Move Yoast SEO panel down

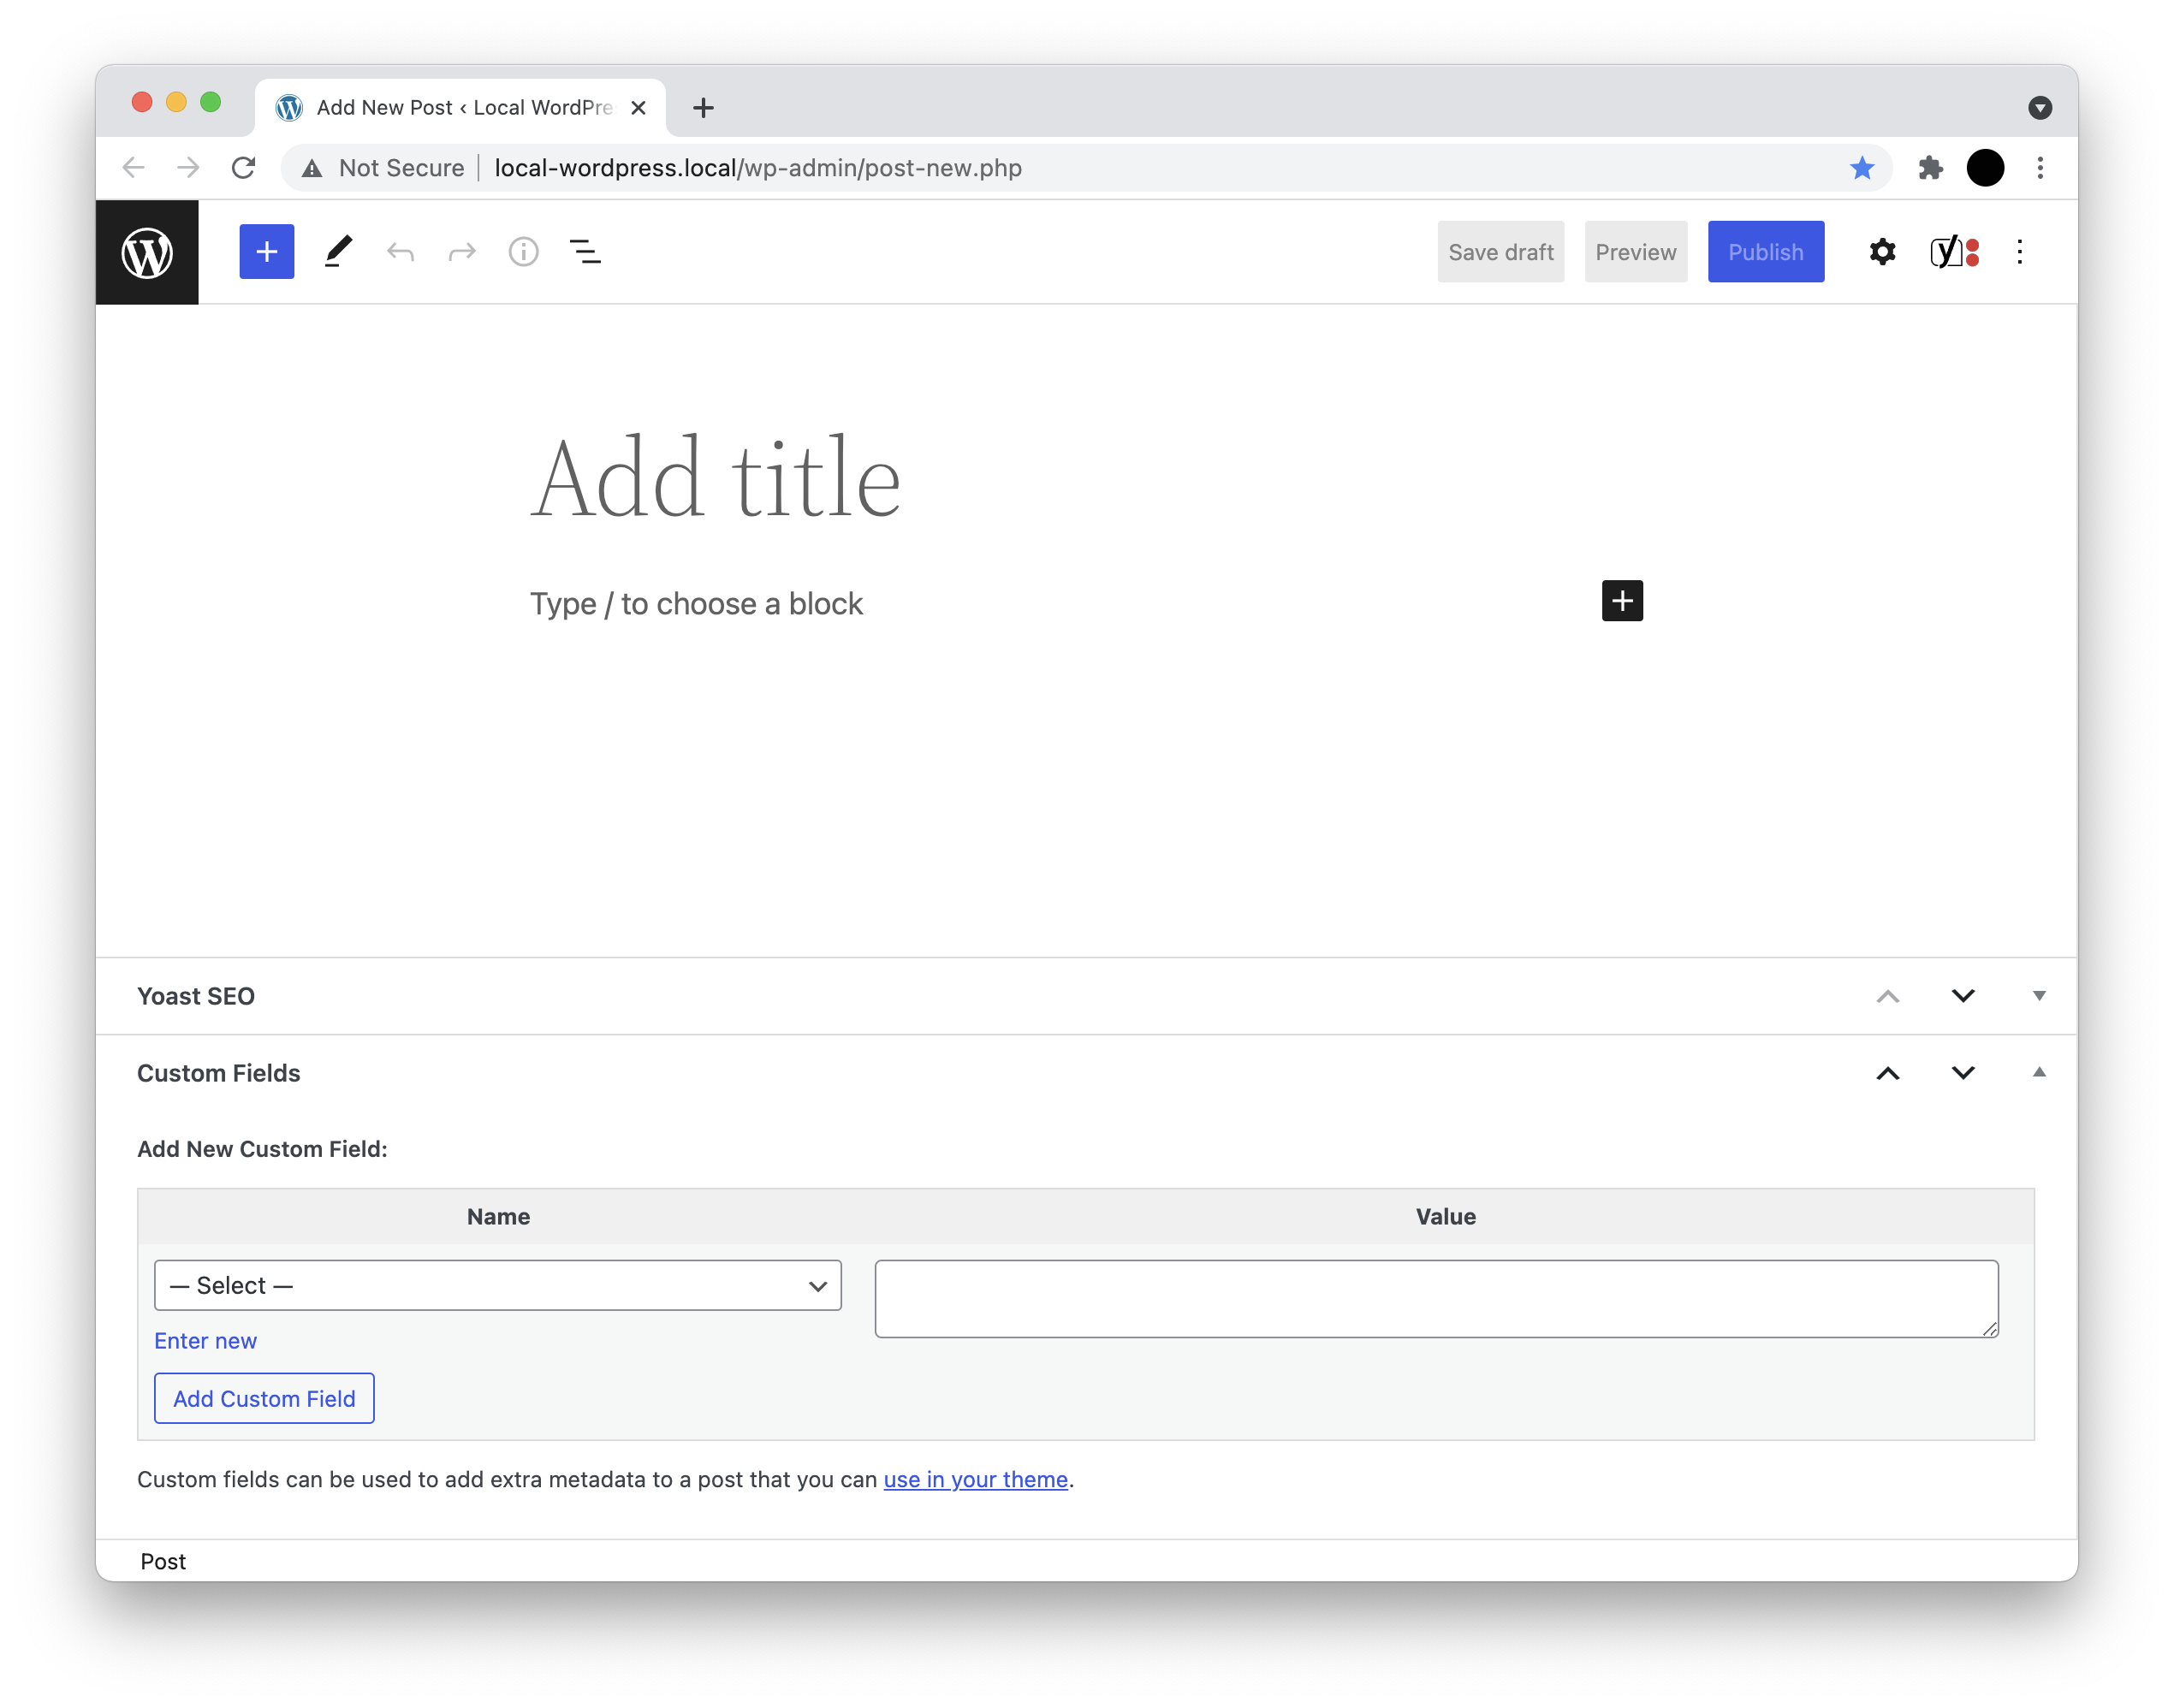(1962, 996)
